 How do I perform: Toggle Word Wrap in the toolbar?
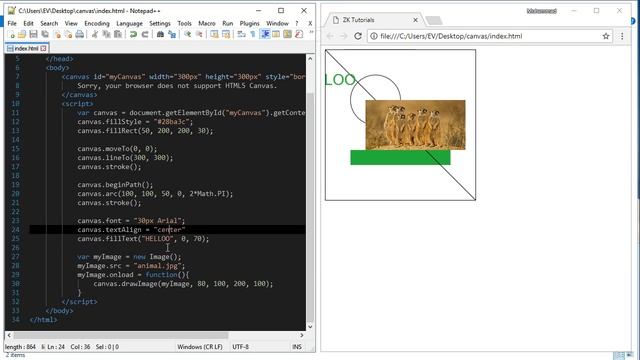tap(241, 35)
